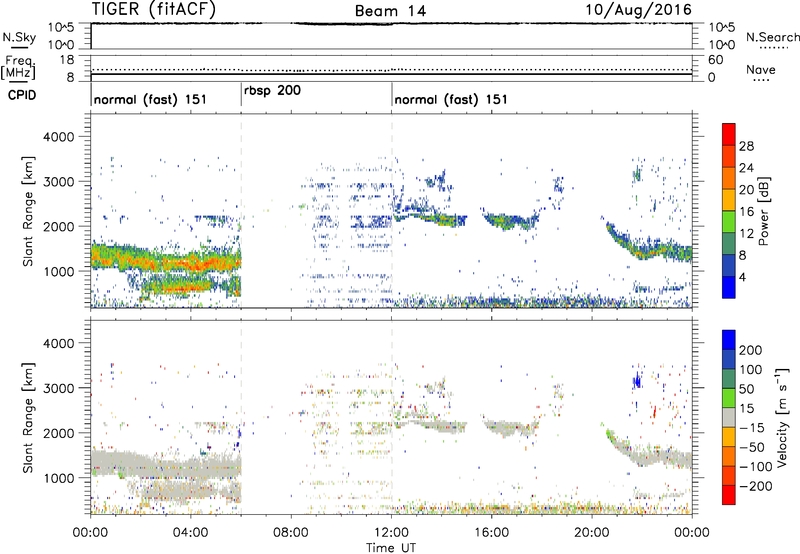Viewport: 800px width, 554px height.
Task: Click the 100 label on Velocity colorbar
Action: [x=751, y=370]
